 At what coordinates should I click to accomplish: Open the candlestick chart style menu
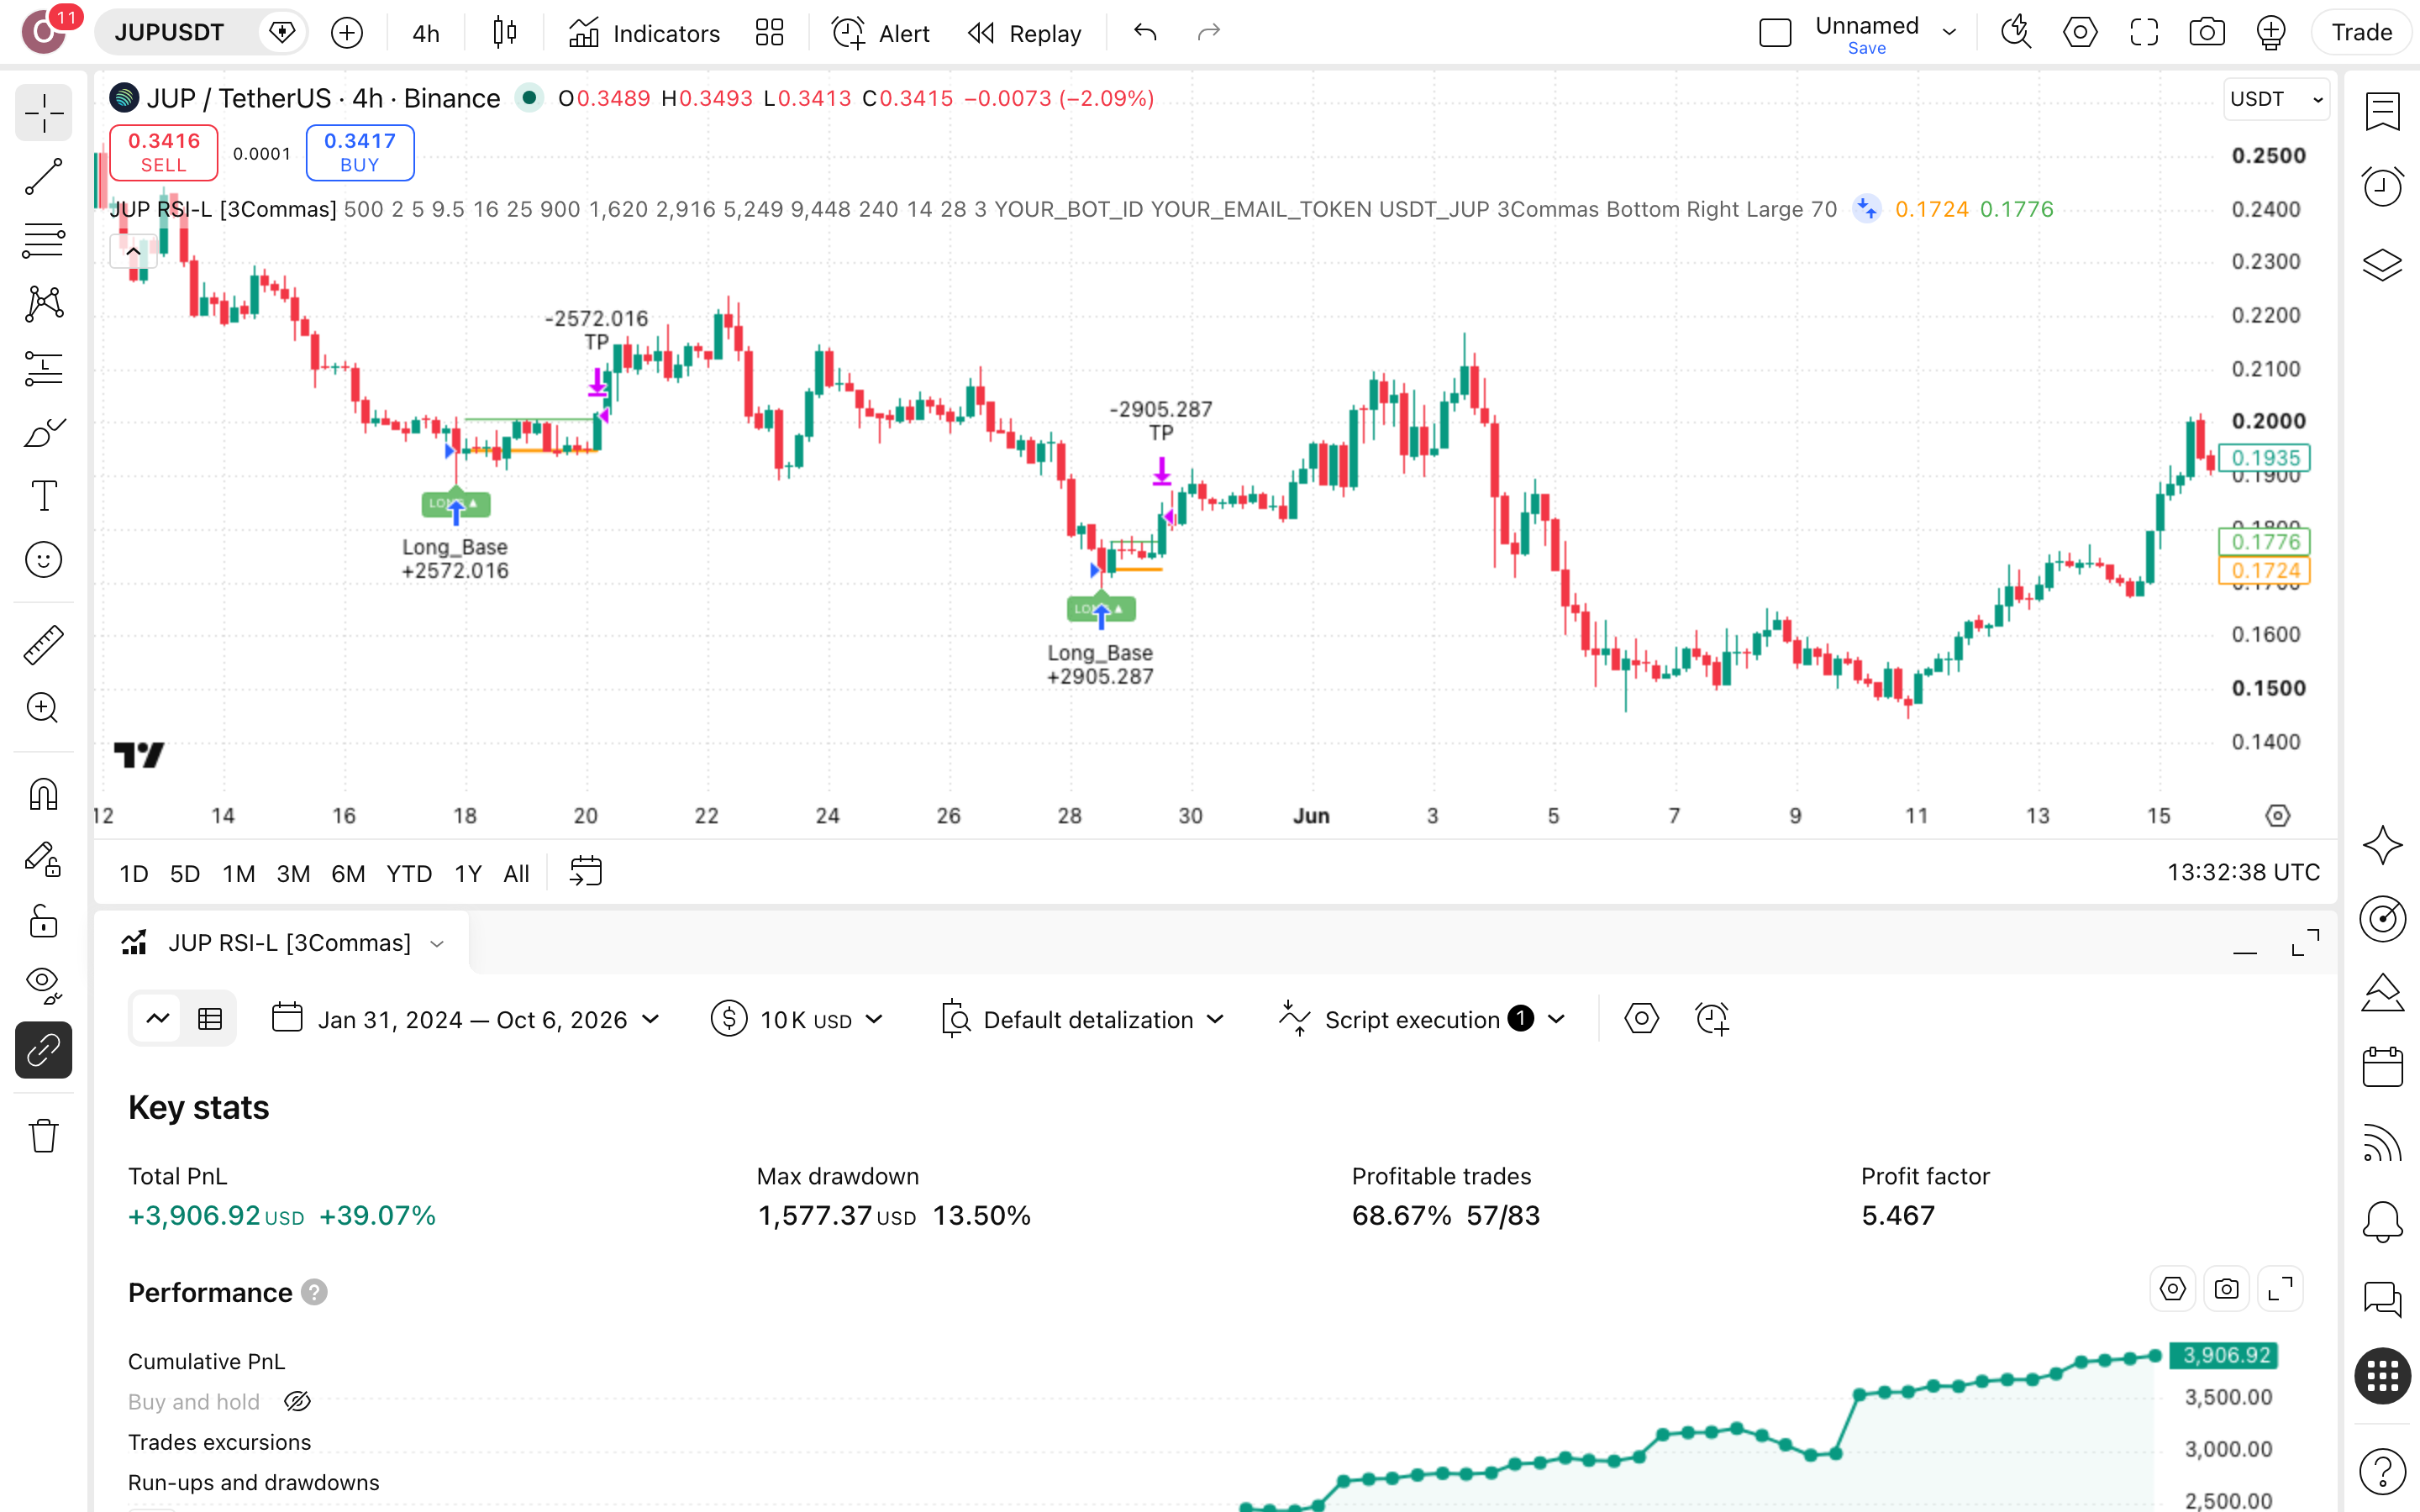(505, 33)
